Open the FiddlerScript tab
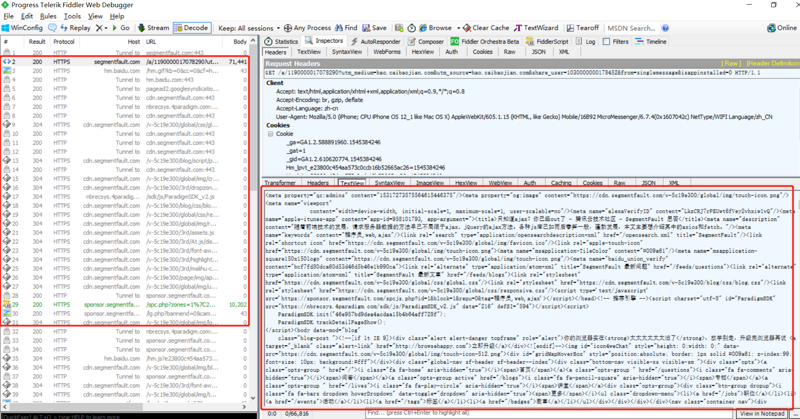 point(547,41)
